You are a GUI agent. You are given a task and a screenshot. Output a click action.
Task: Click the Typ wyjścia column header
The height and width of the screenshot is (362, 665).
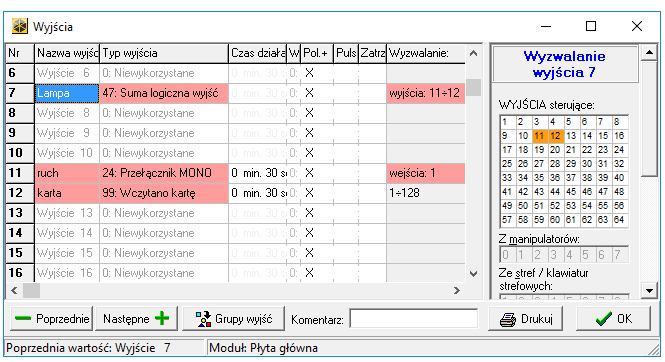click(164, 53)
